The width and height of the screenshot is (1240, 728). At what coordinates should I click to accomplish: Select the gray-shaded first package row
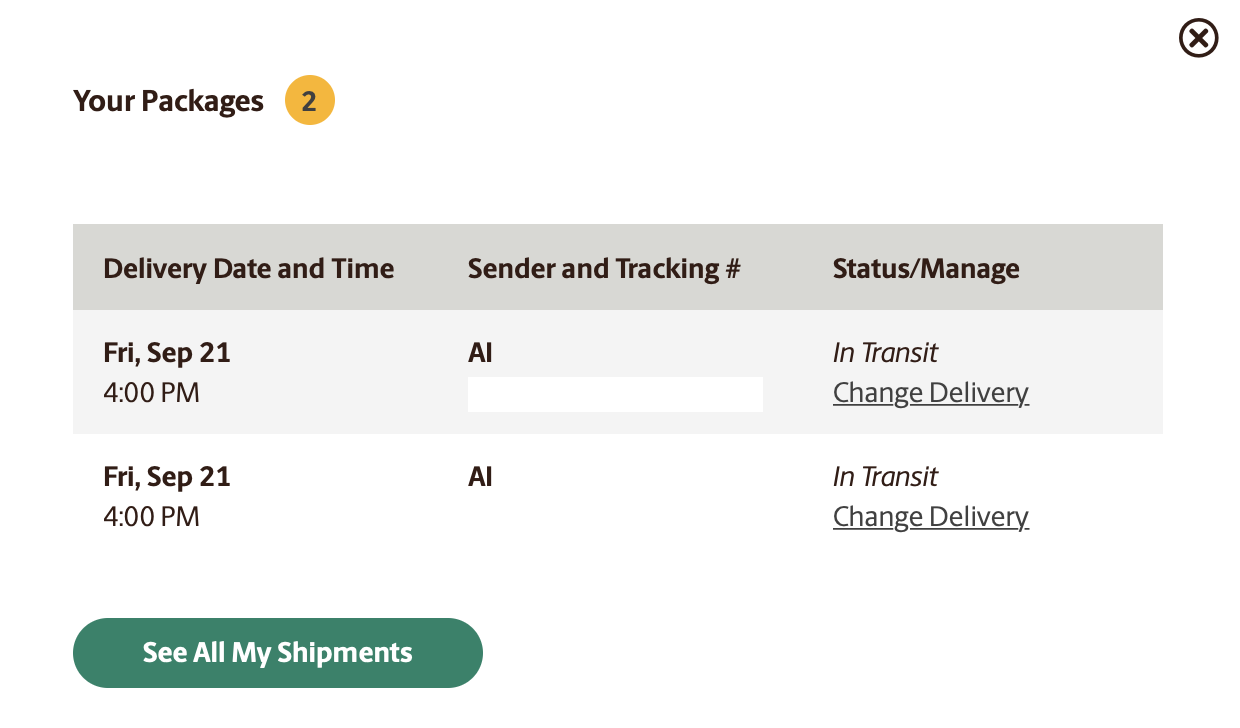pos(618,372)
